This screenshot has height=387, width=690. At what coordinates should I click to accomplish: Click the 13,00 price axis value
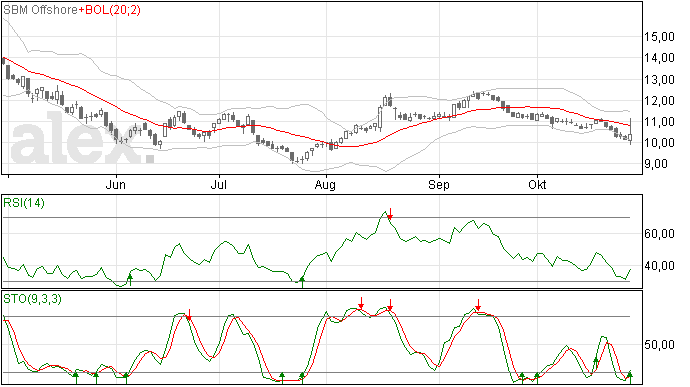coord(659,80)
